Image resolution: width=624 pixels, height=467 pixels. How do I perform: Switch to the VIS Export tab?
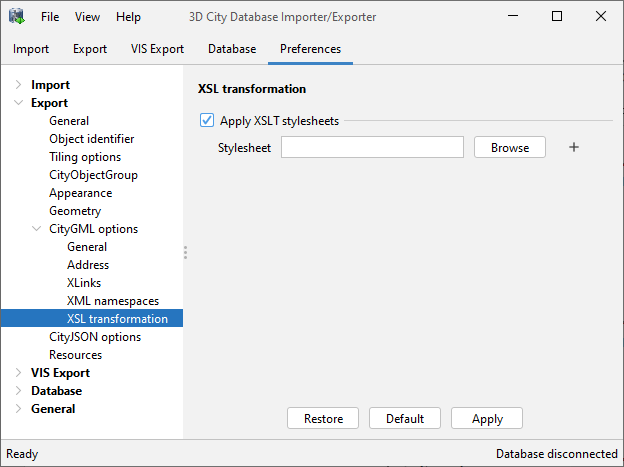(x=157, y=49)
